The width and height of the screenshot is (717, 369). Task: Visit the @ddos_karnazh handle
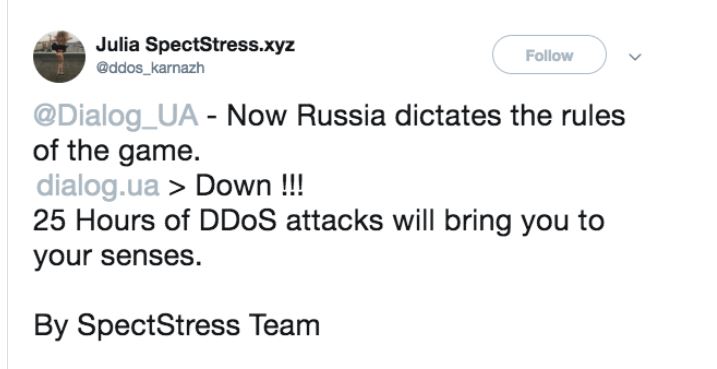click(150, 68)
